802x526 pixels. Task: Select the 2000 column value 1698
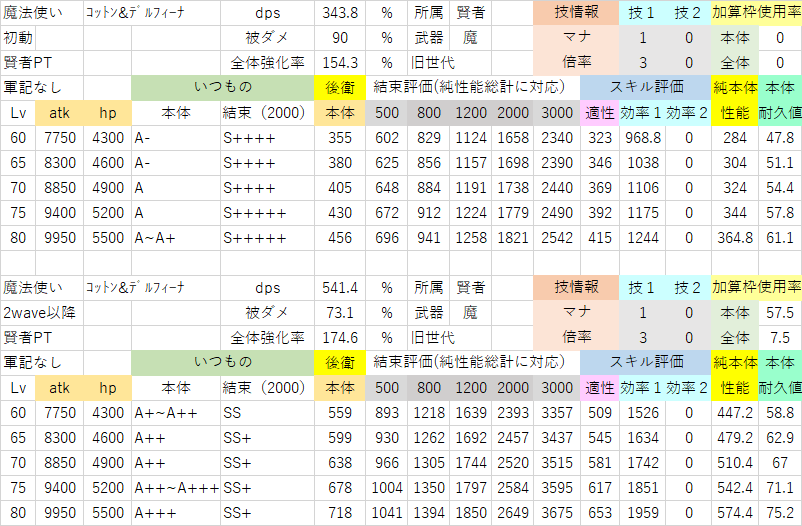click(513, 163)
